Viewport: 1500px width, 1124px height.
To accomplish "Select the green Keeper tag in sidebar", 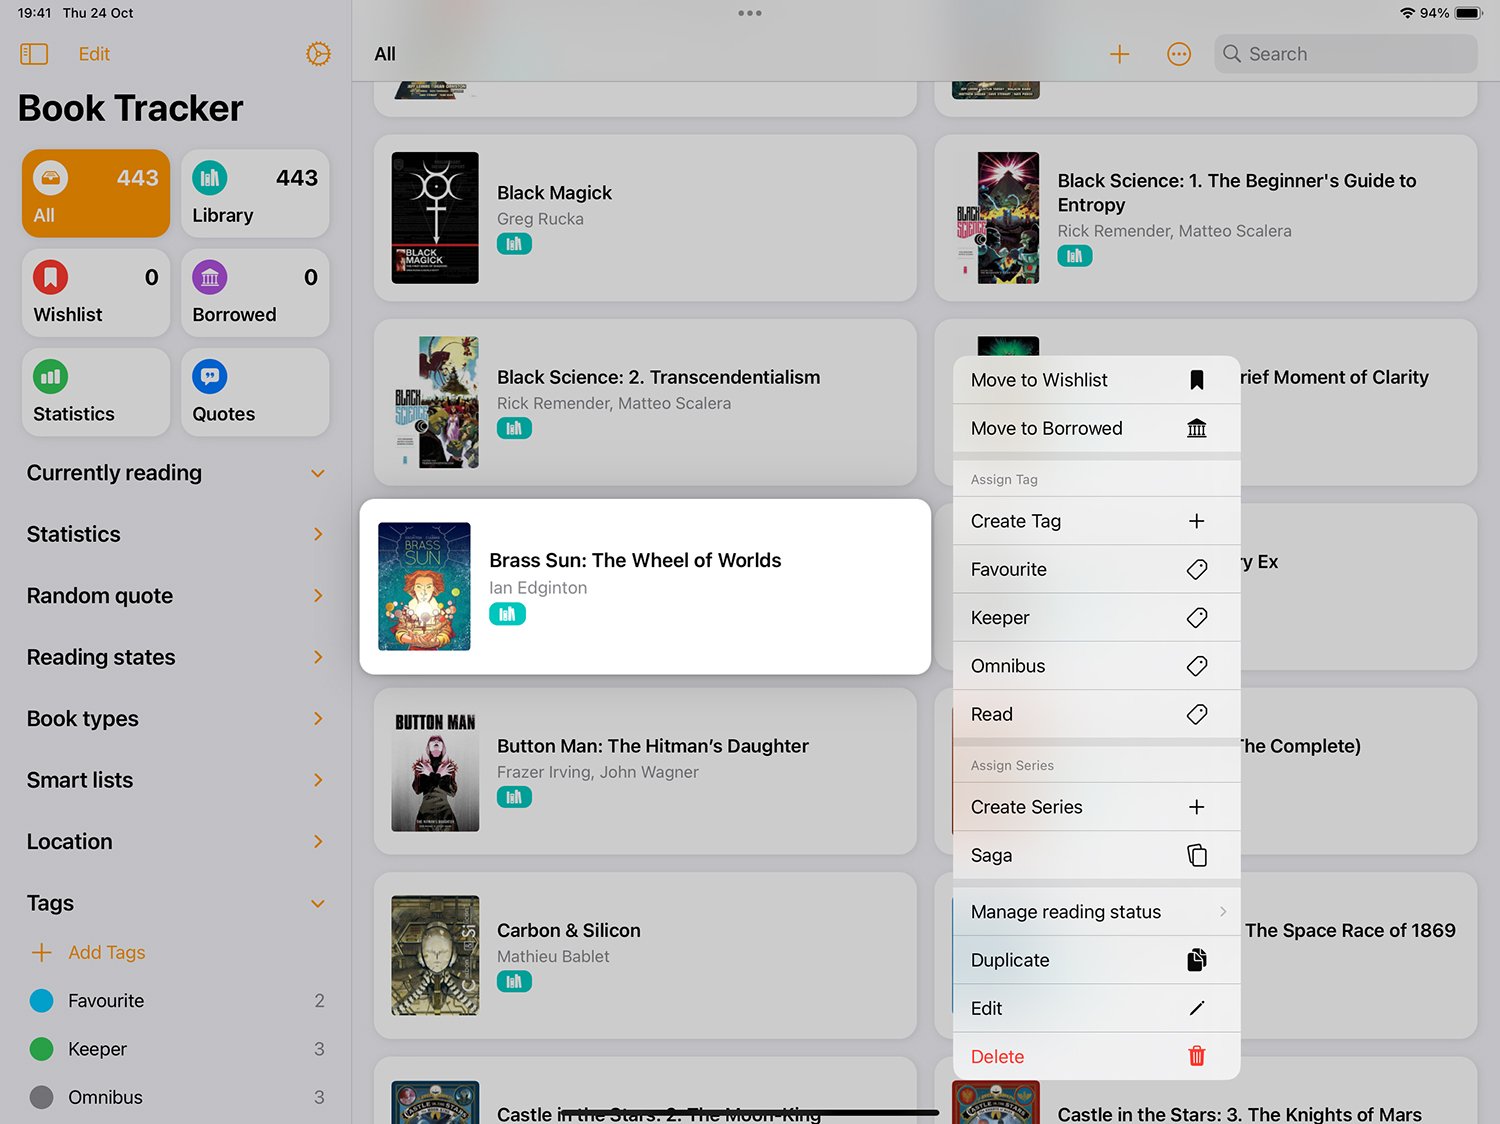I will tap(177, 1049).
